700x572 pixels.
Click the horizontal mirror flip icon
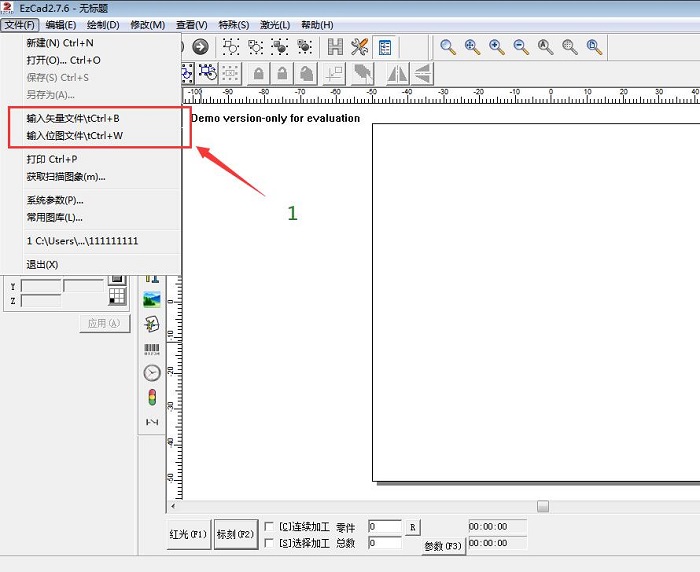(397, 73)
